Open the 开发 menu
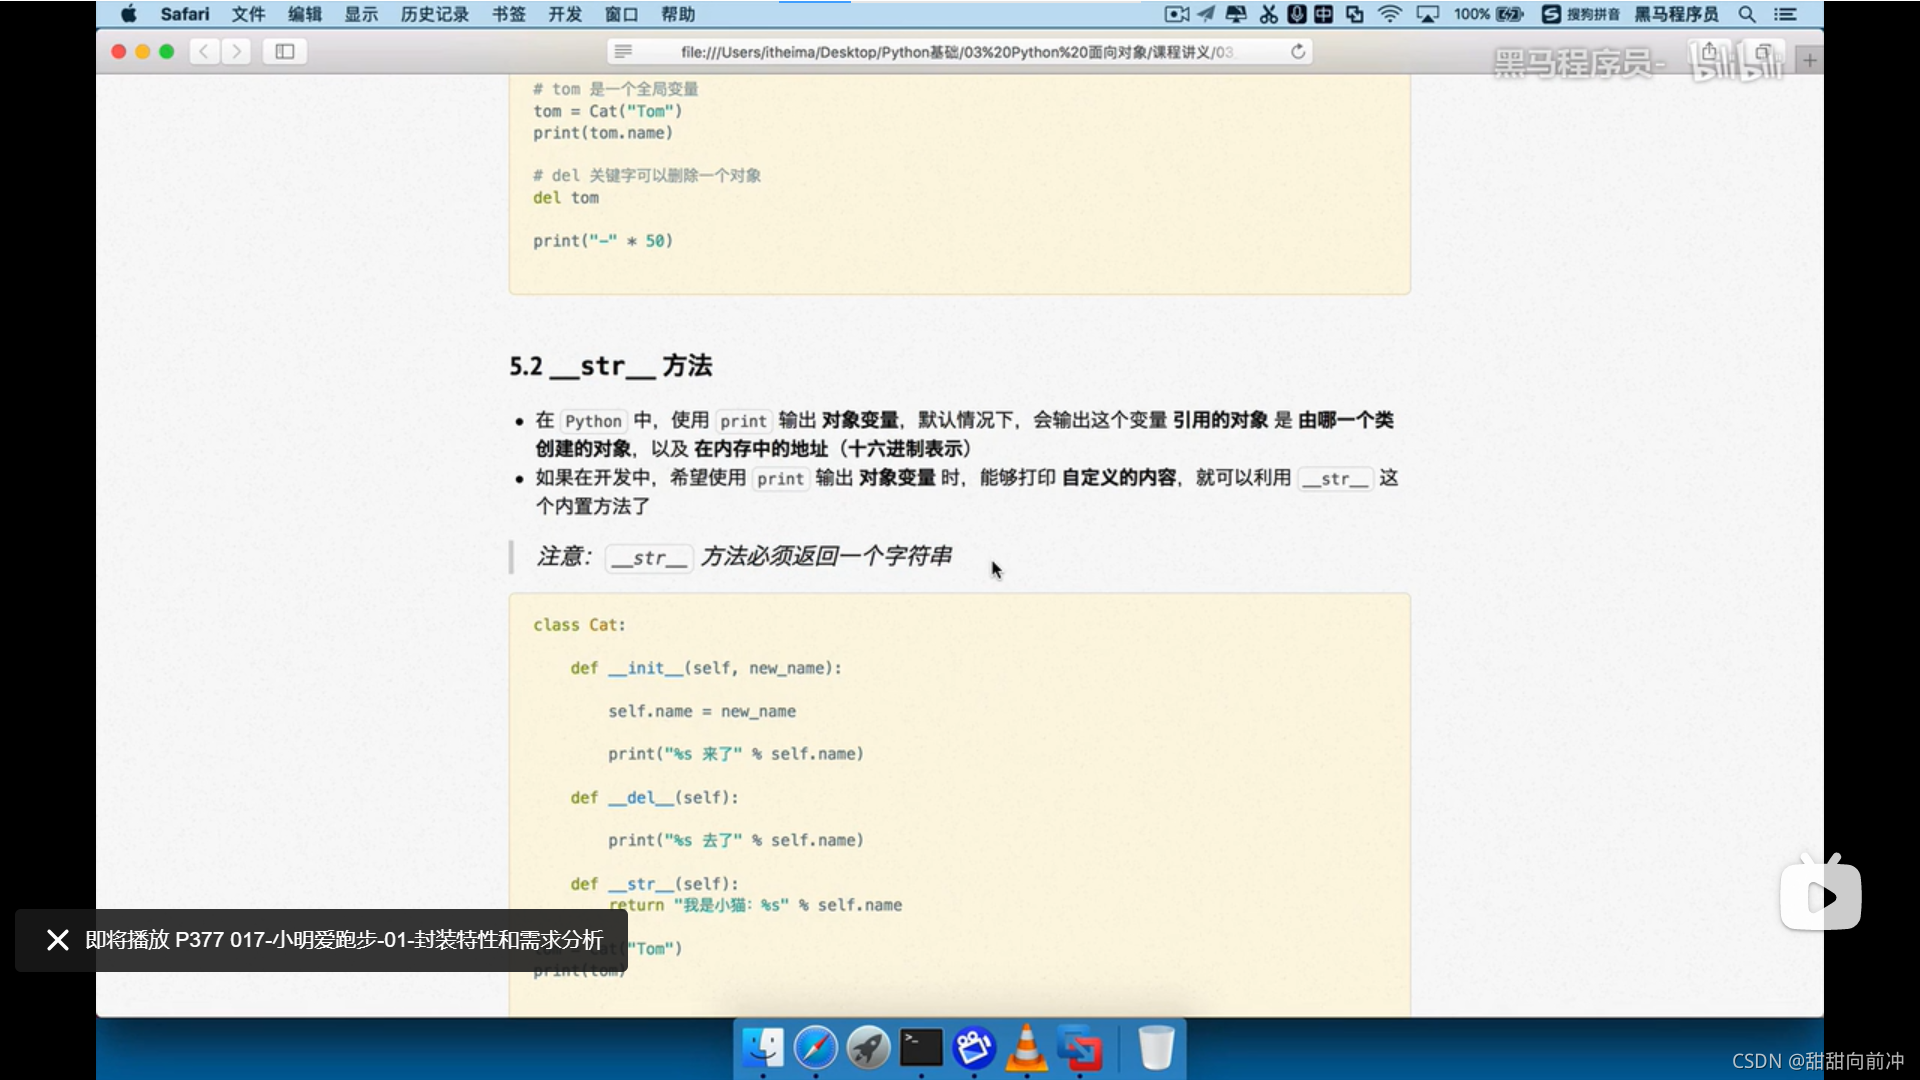 (565, 14)
